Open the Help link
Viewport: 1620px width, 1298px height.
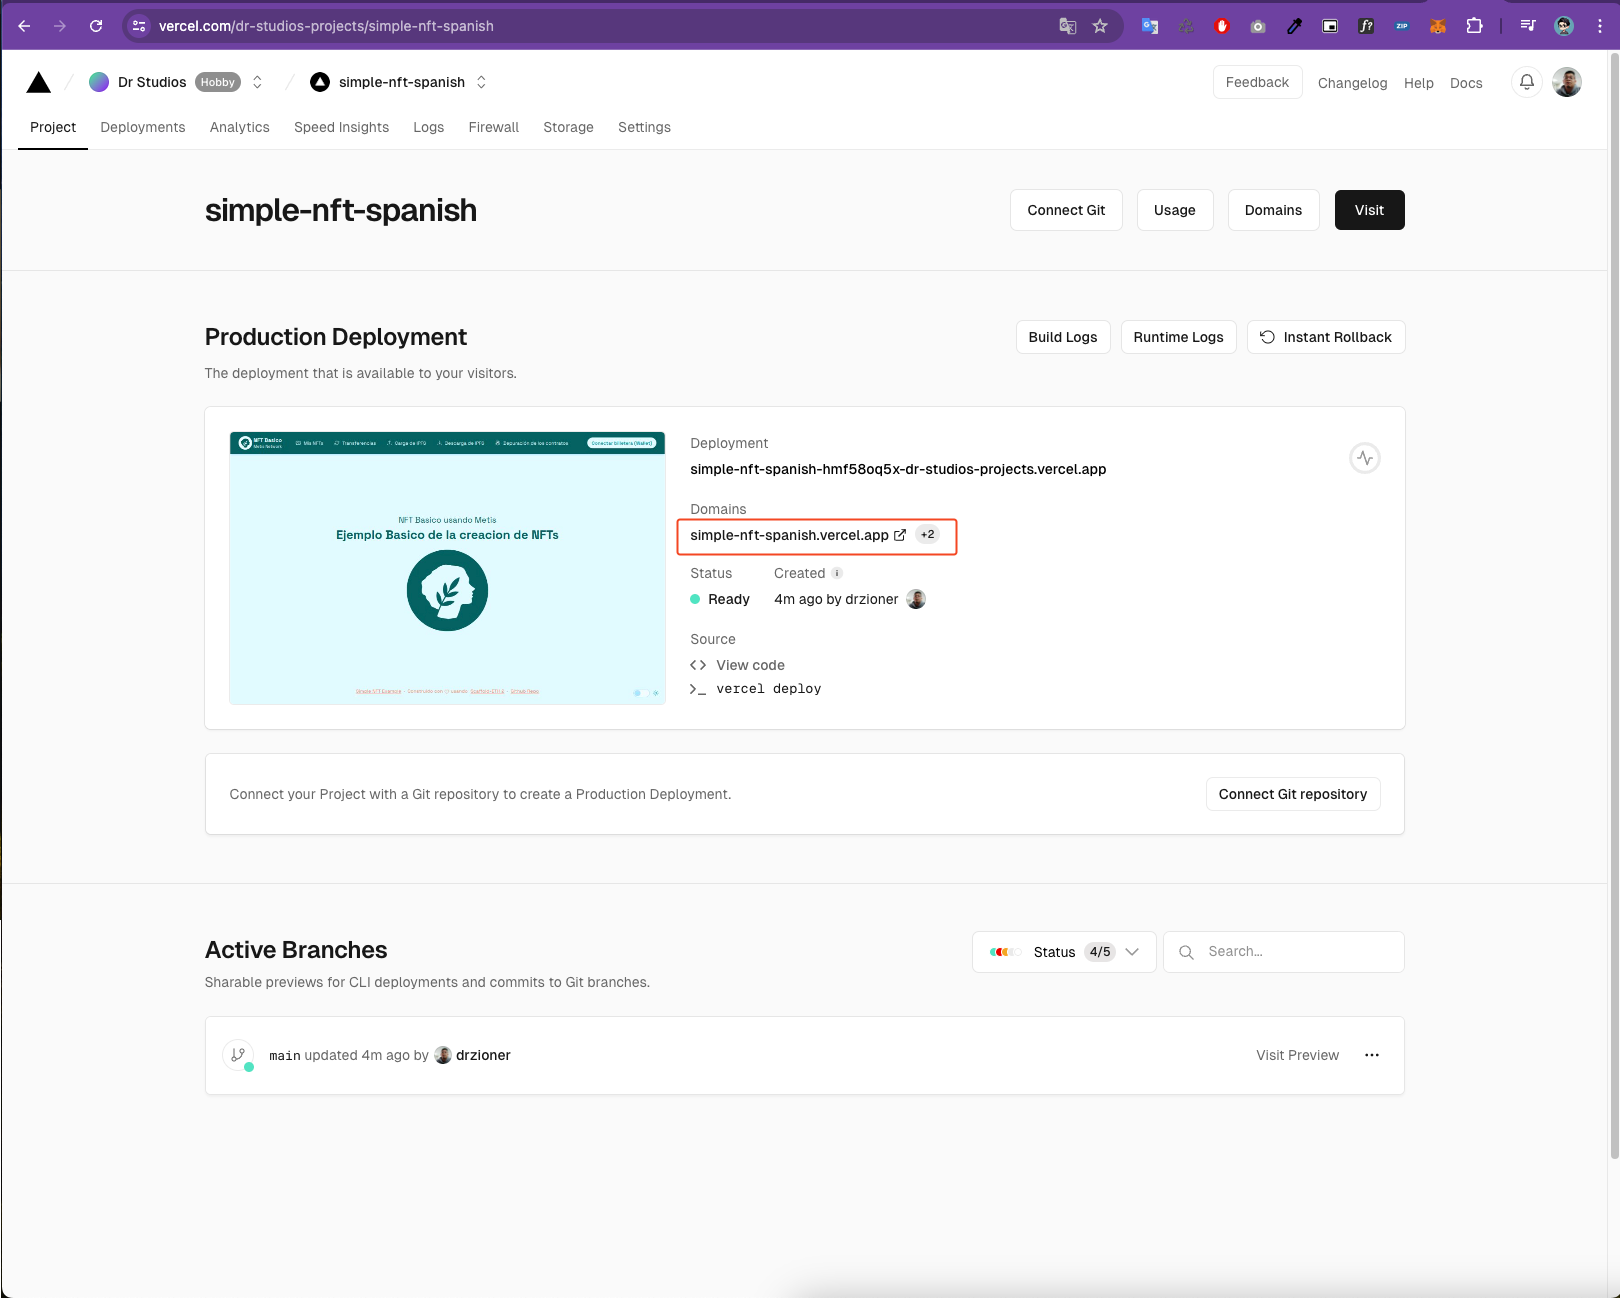click(1418, 83)
